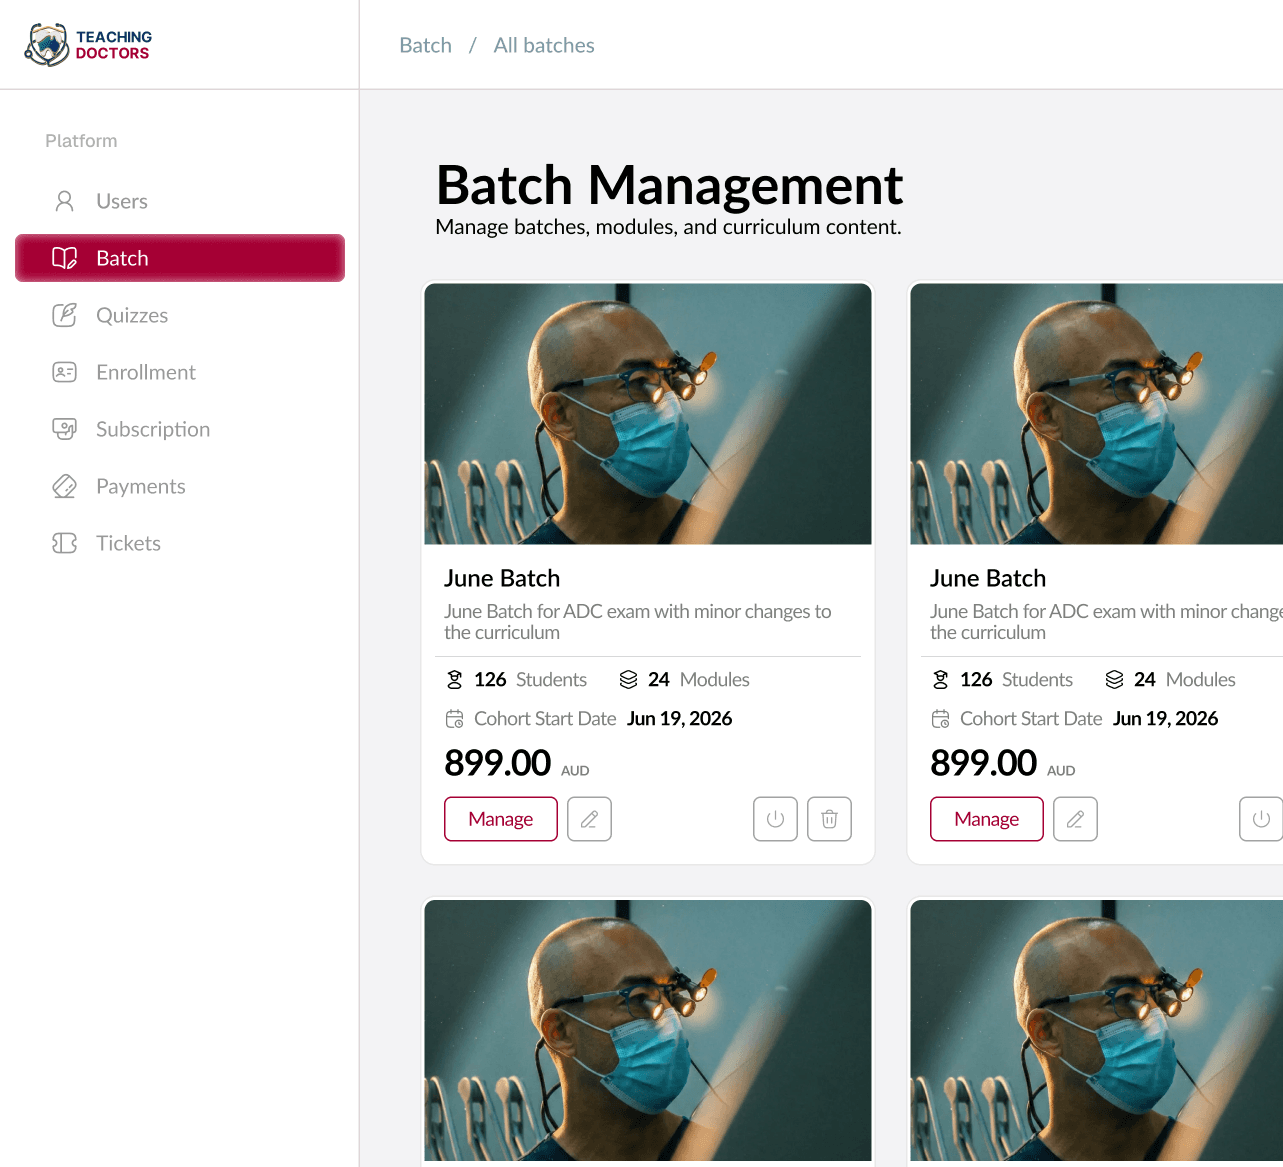Click the top-left card's ADC exam description
The height and width of the screenshot is (1167, 1283).
[x=638, y=622]
